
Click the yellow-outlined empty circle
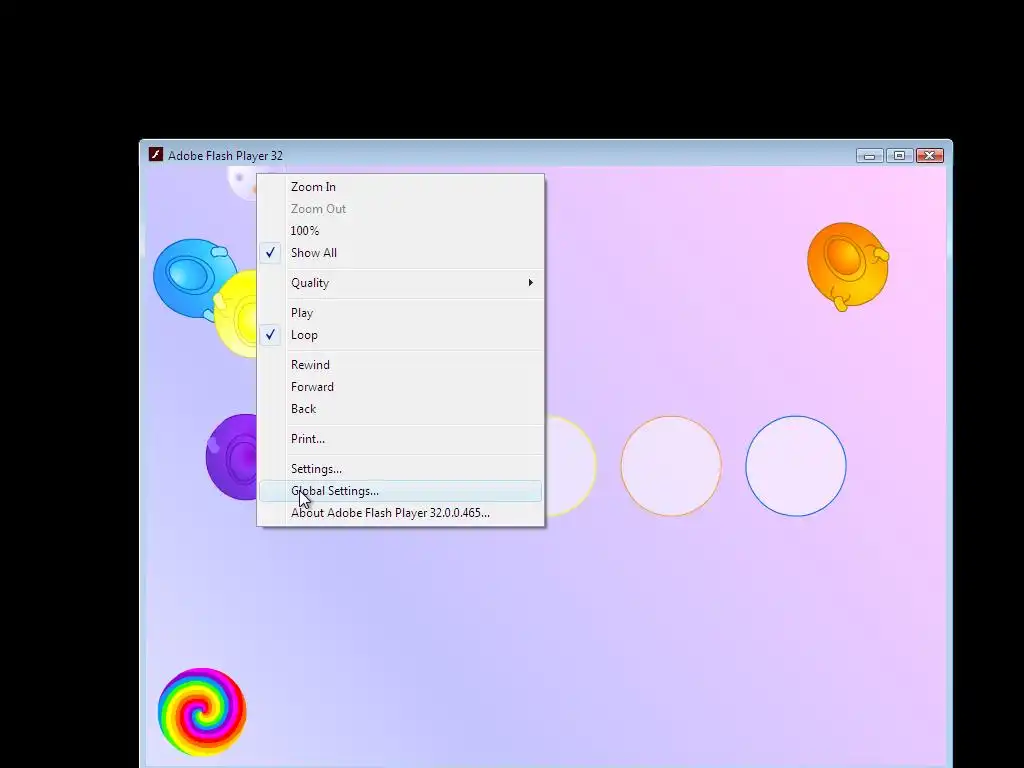[x=571, y=466]
